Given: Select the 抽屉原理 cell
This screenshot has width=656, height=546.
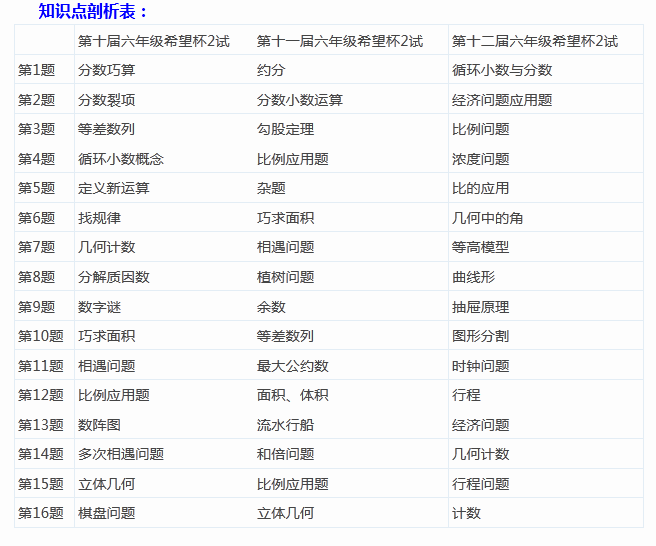Looking at the screenshot, I should point(480,307).
